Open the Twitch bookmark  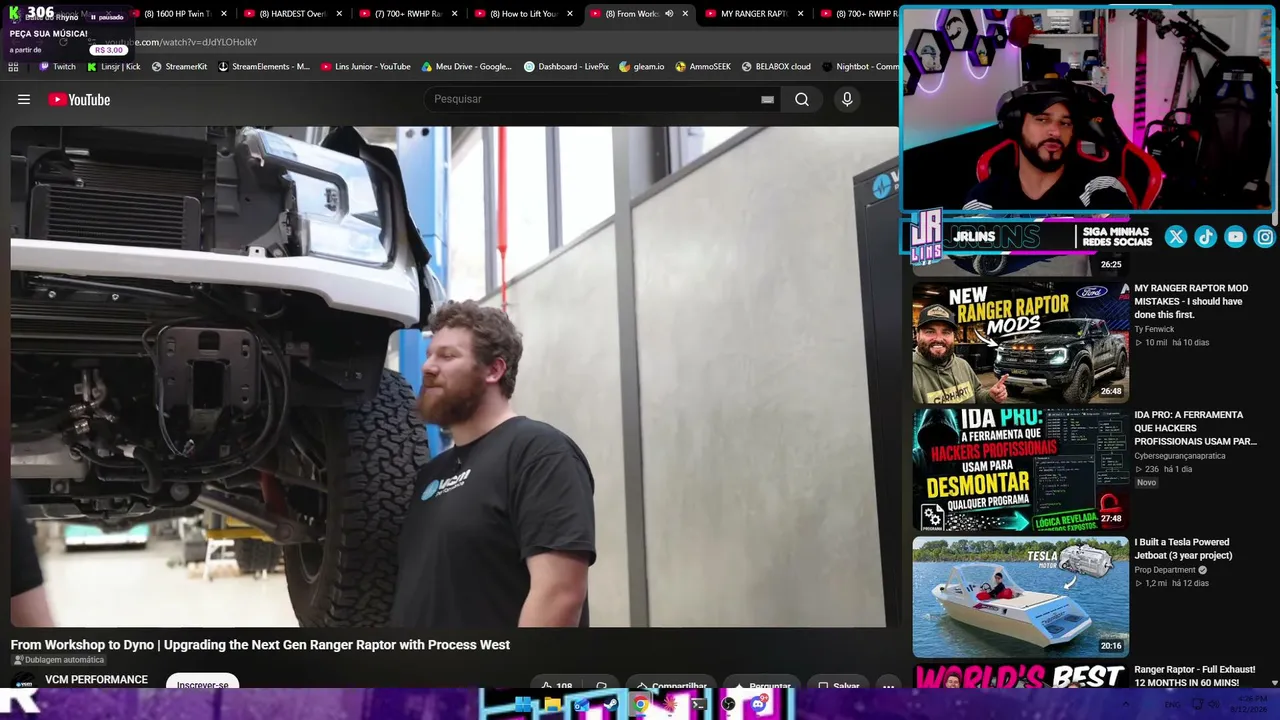tap(57, 67)
